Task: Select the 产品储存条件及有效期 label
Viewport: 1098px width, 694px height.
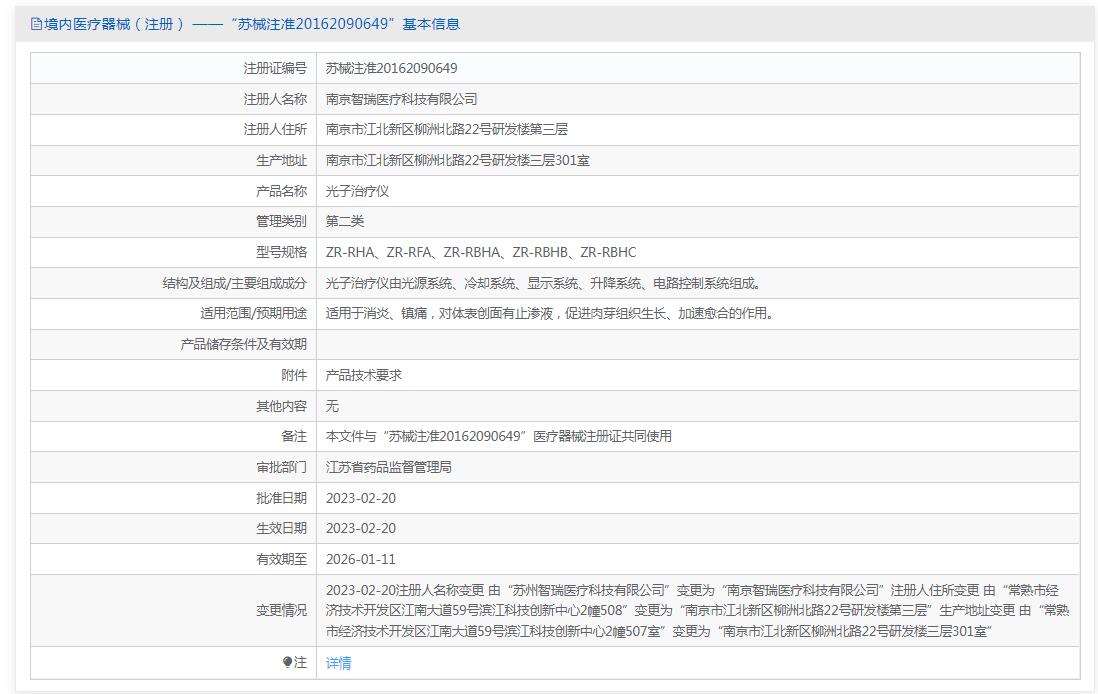Action: (x=244, y=345)
